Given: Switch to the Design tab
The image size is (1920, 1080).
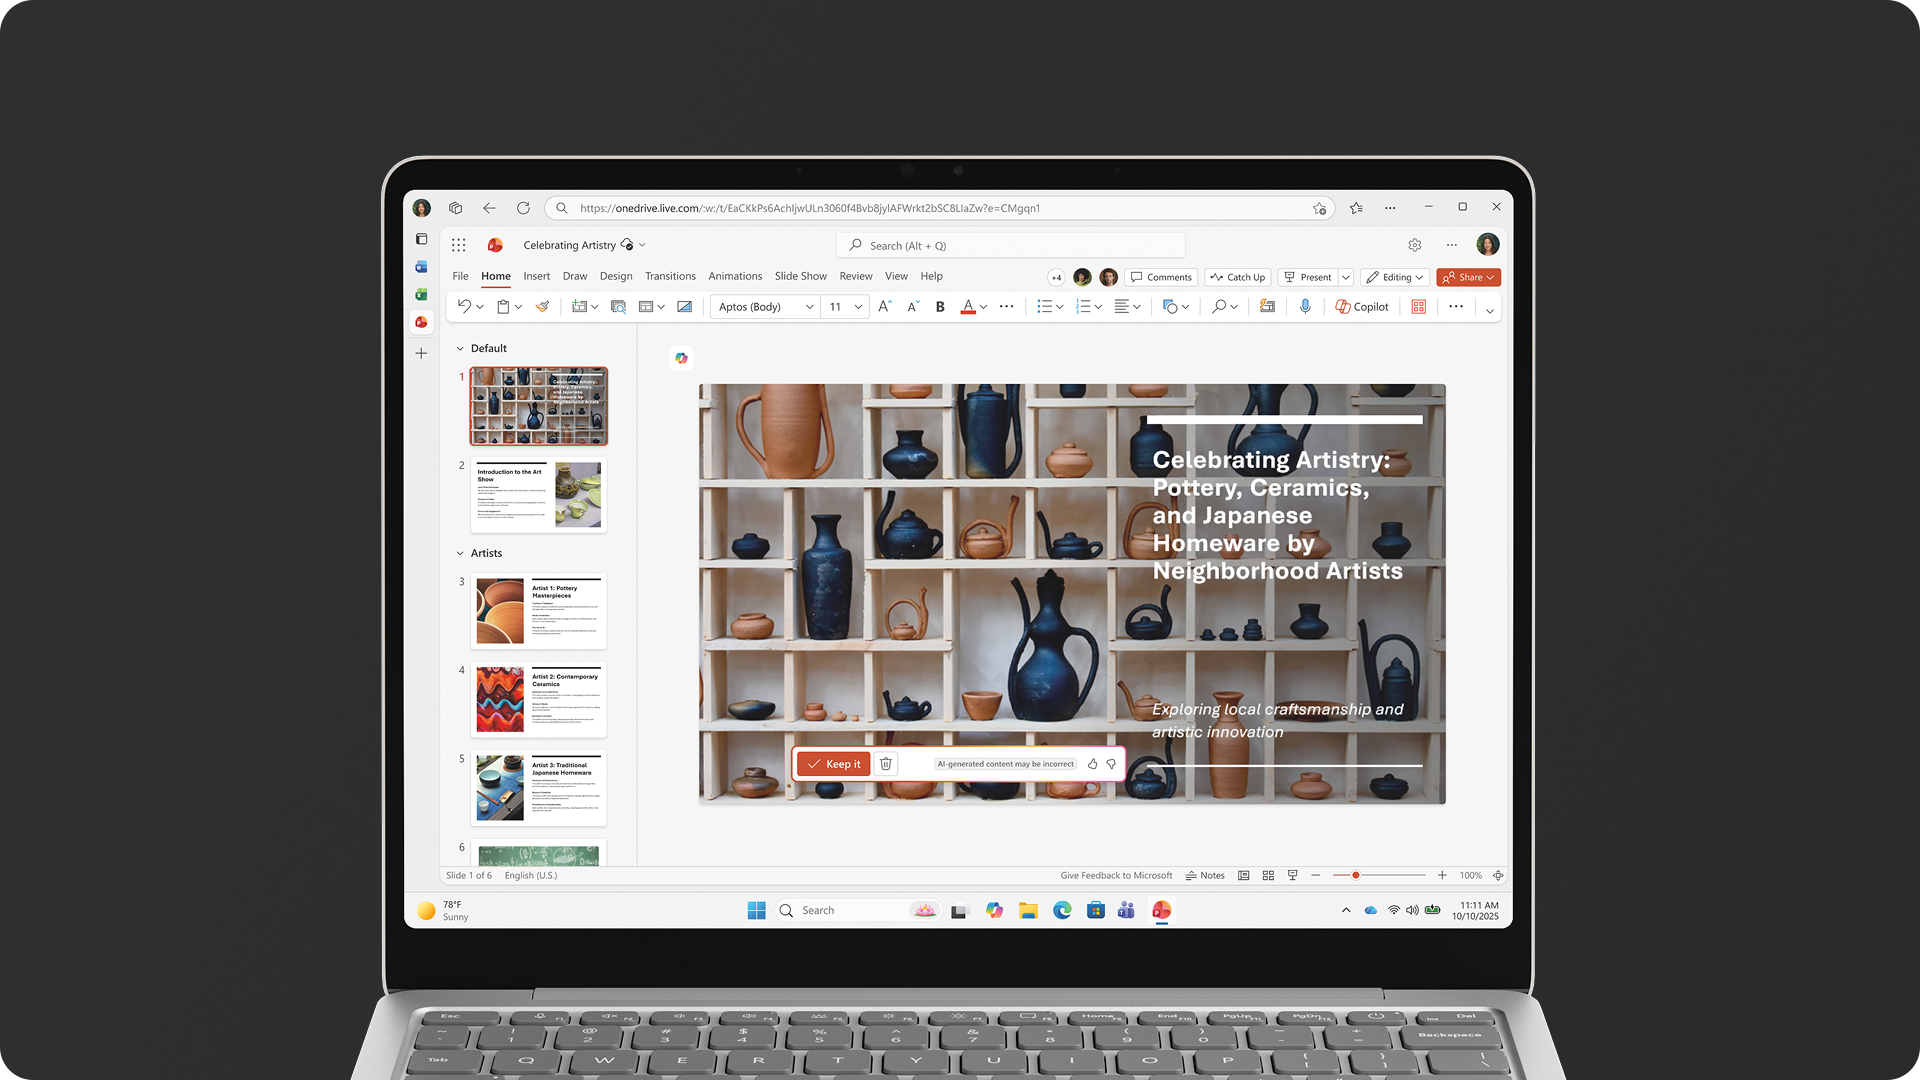Looking at the screenshot, I should click(x=616, y=276).
